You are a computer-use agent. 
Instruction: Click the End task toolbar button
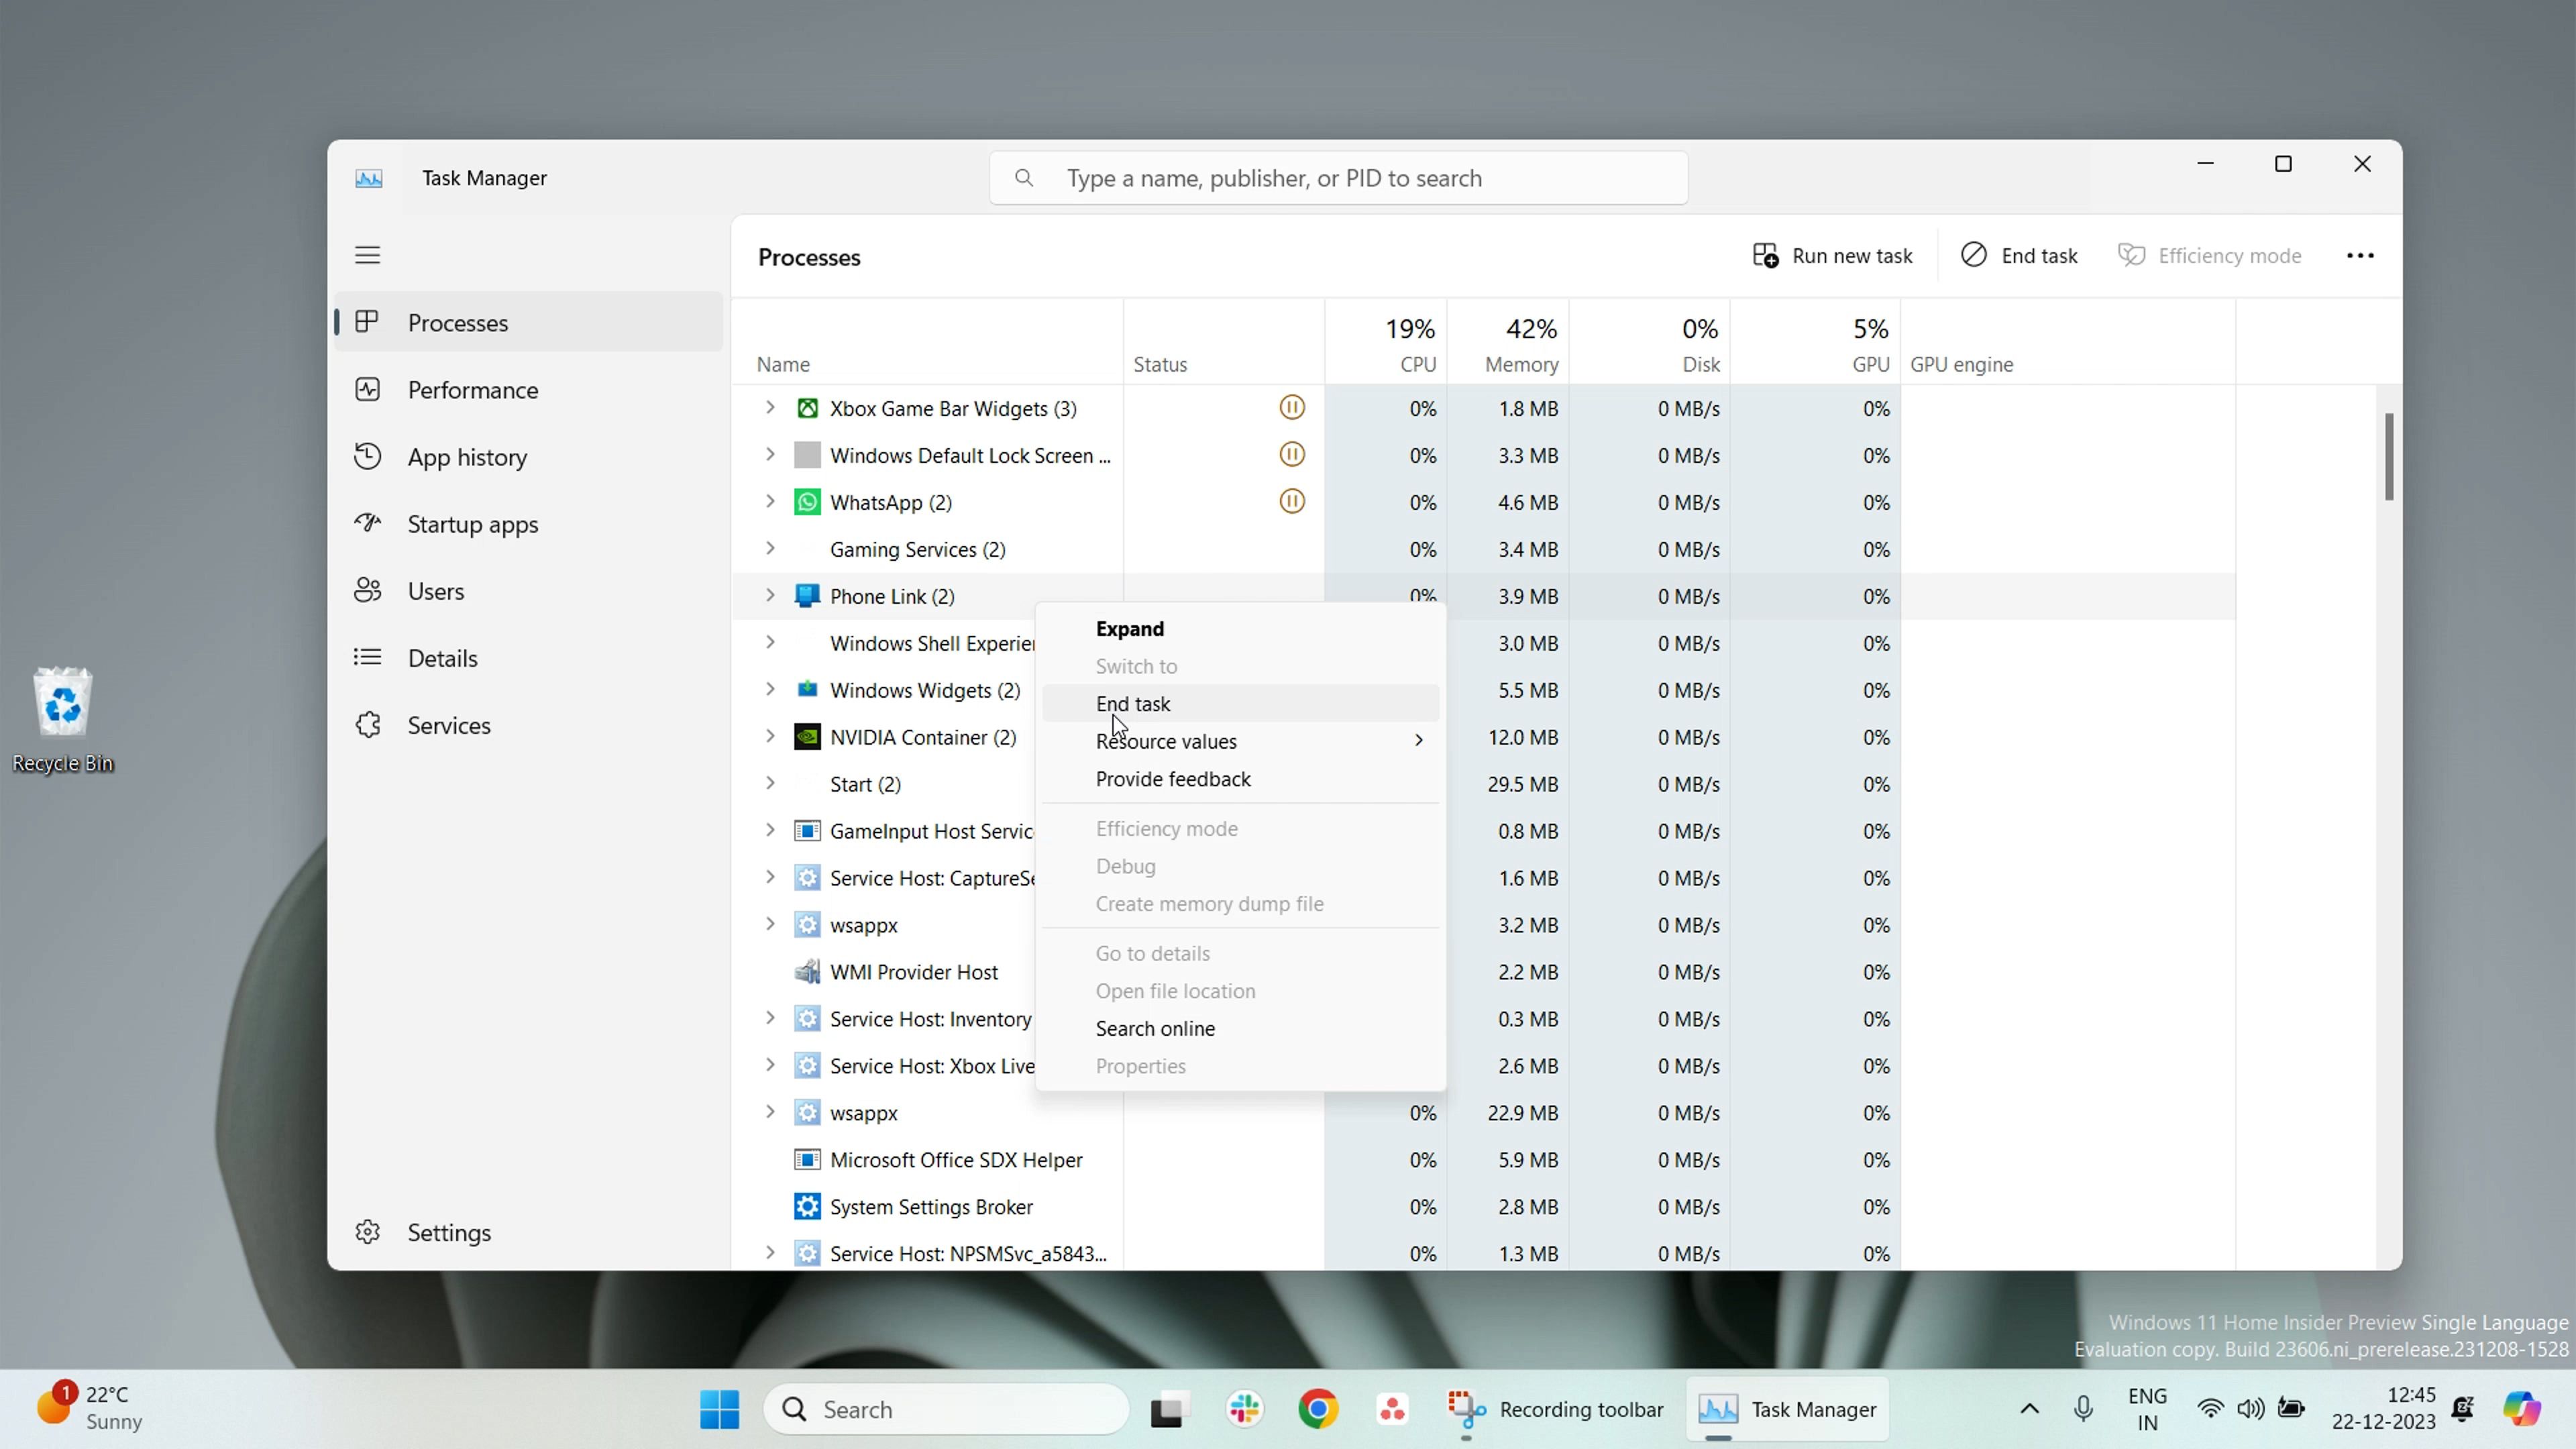coord(2019,256)
